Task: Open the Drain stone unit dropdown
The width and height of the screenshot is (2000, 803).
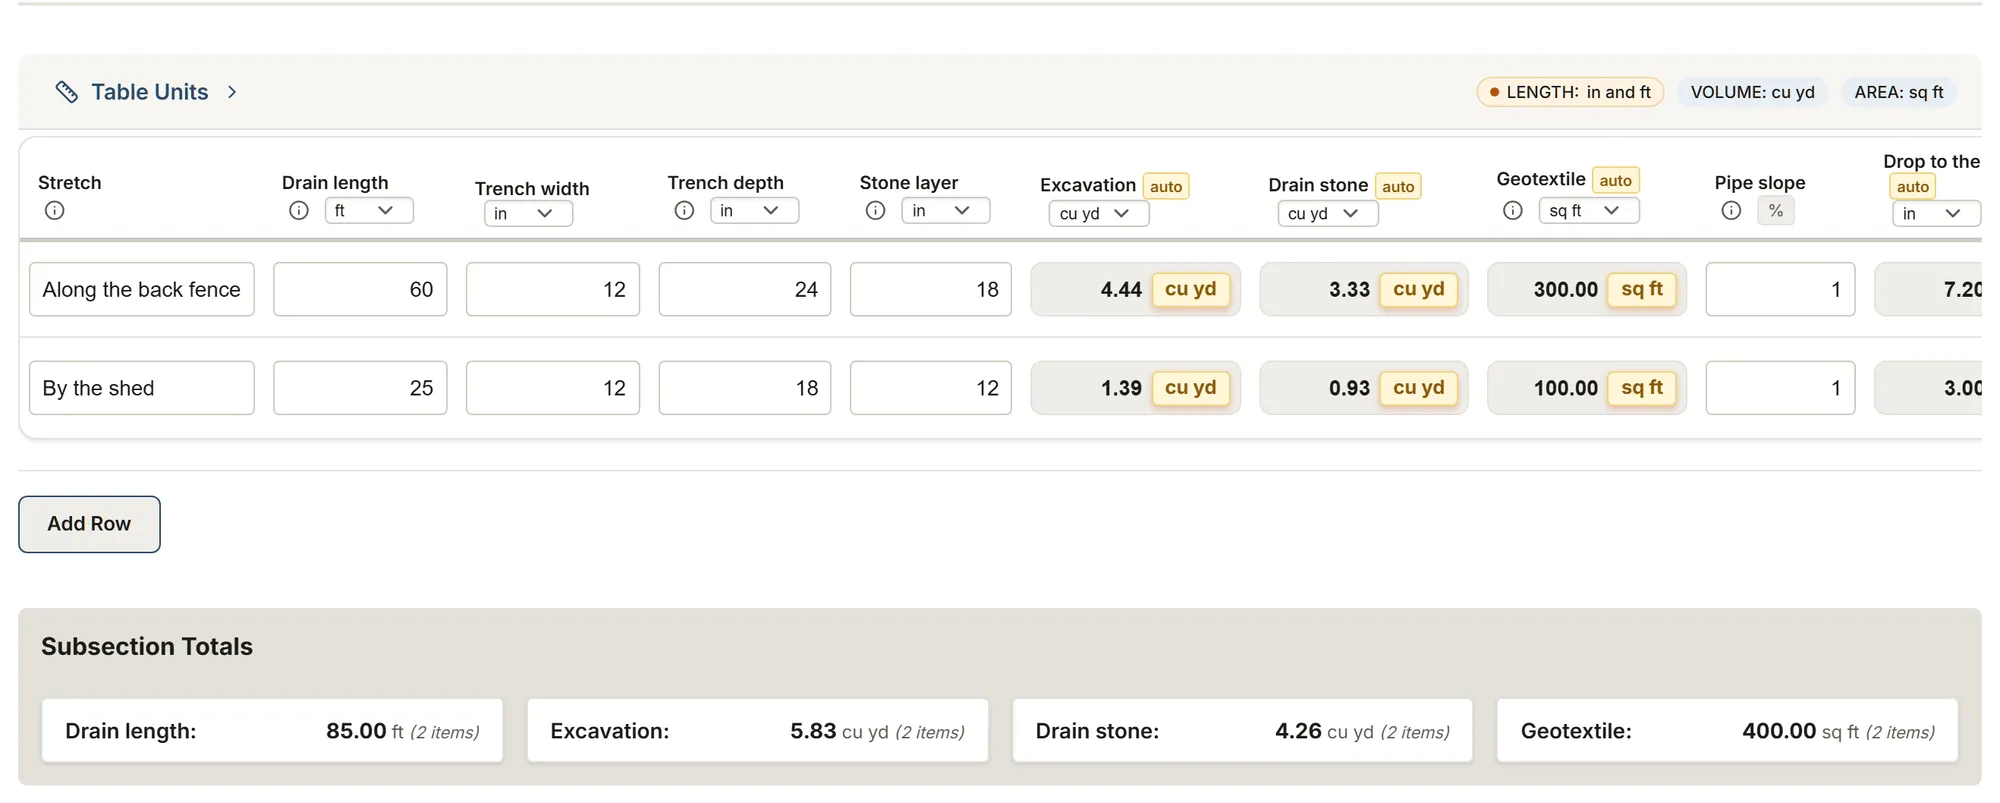Action: [1328, 213]
